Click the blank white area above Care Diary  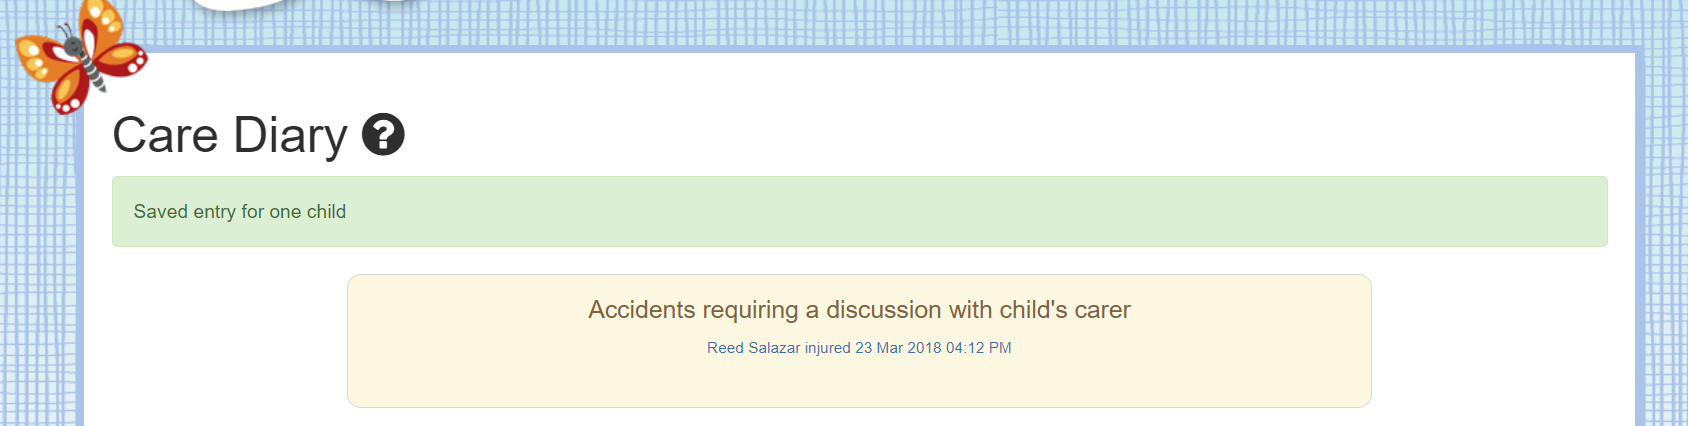coord(800,85)
